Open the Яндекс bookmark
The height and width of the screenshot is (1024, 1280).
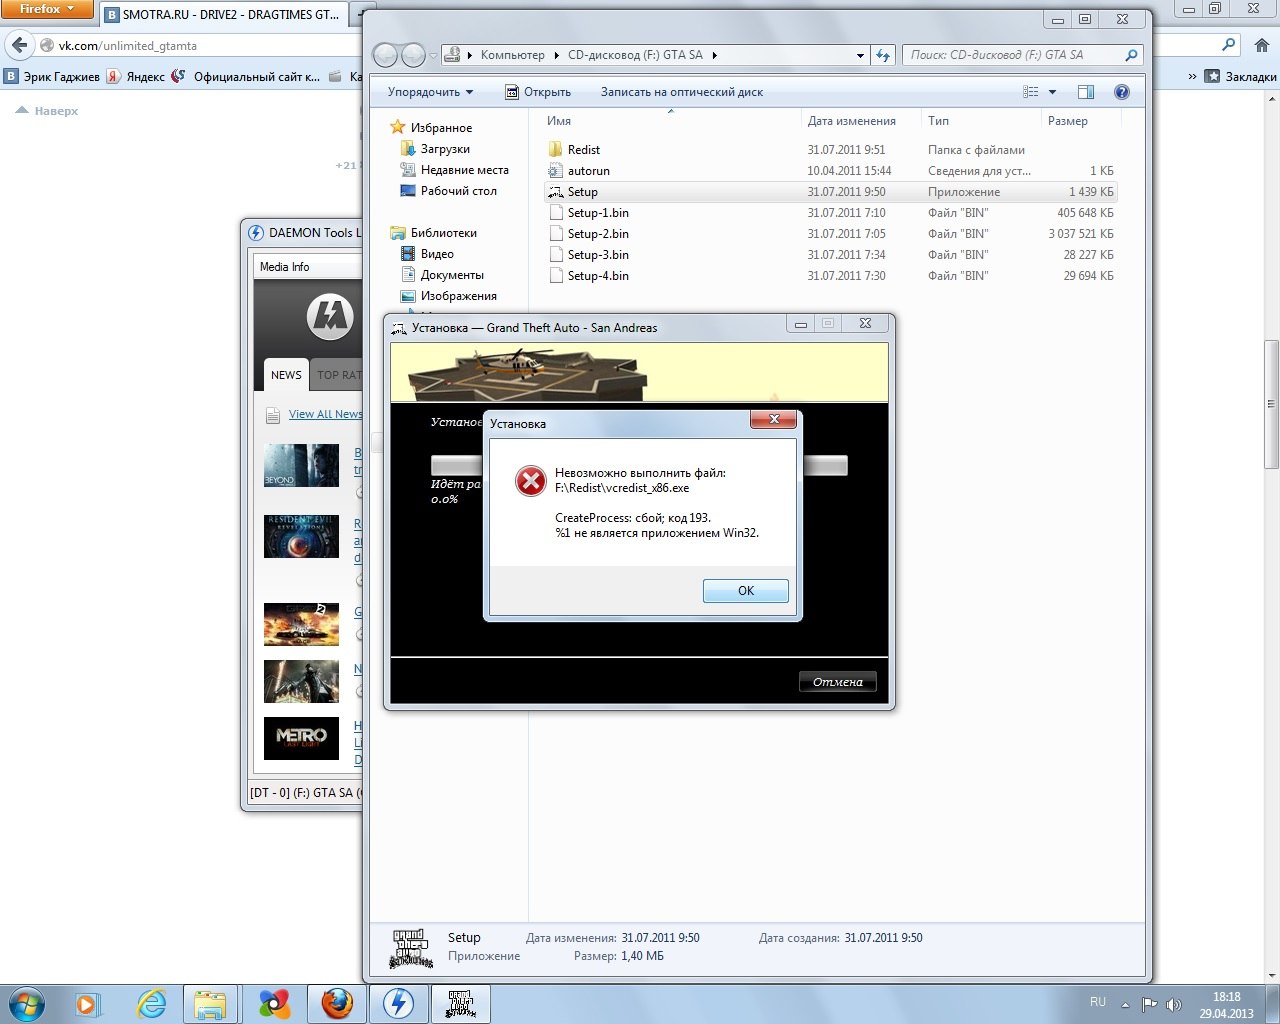(136, 77)
